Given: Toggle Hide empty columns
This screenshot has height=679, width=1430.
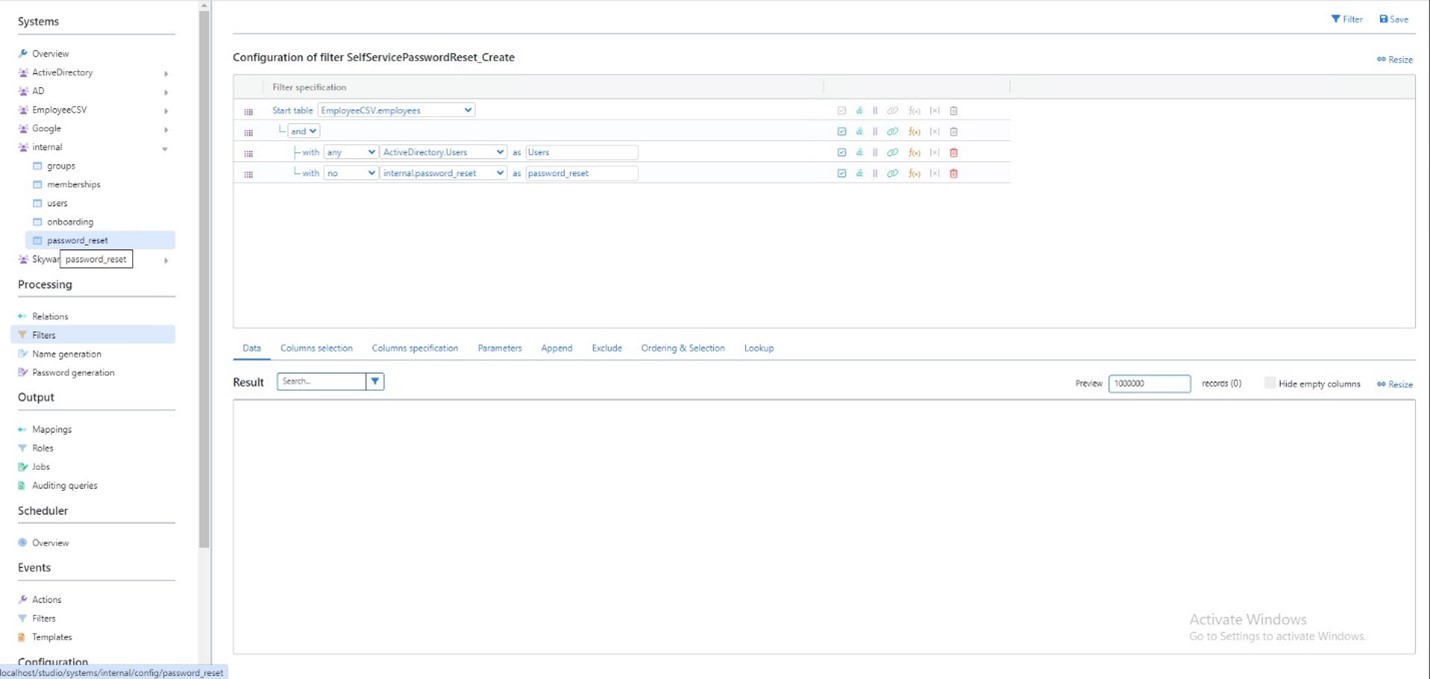Looking at the screenshot, I should pyautogui.click(x=1270, y=383).
